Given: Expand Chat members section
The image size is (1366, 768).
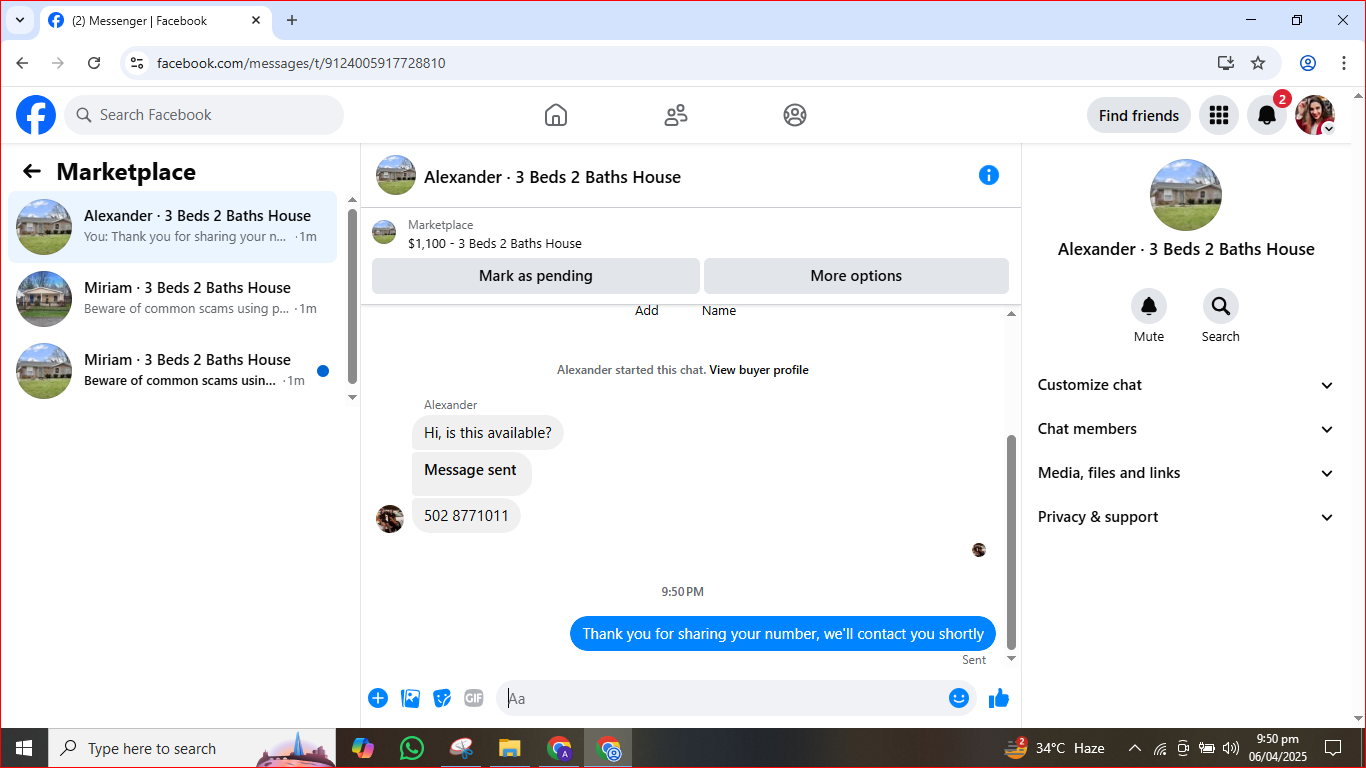Looking at the screenshot, I should [x=1185, y=429].
